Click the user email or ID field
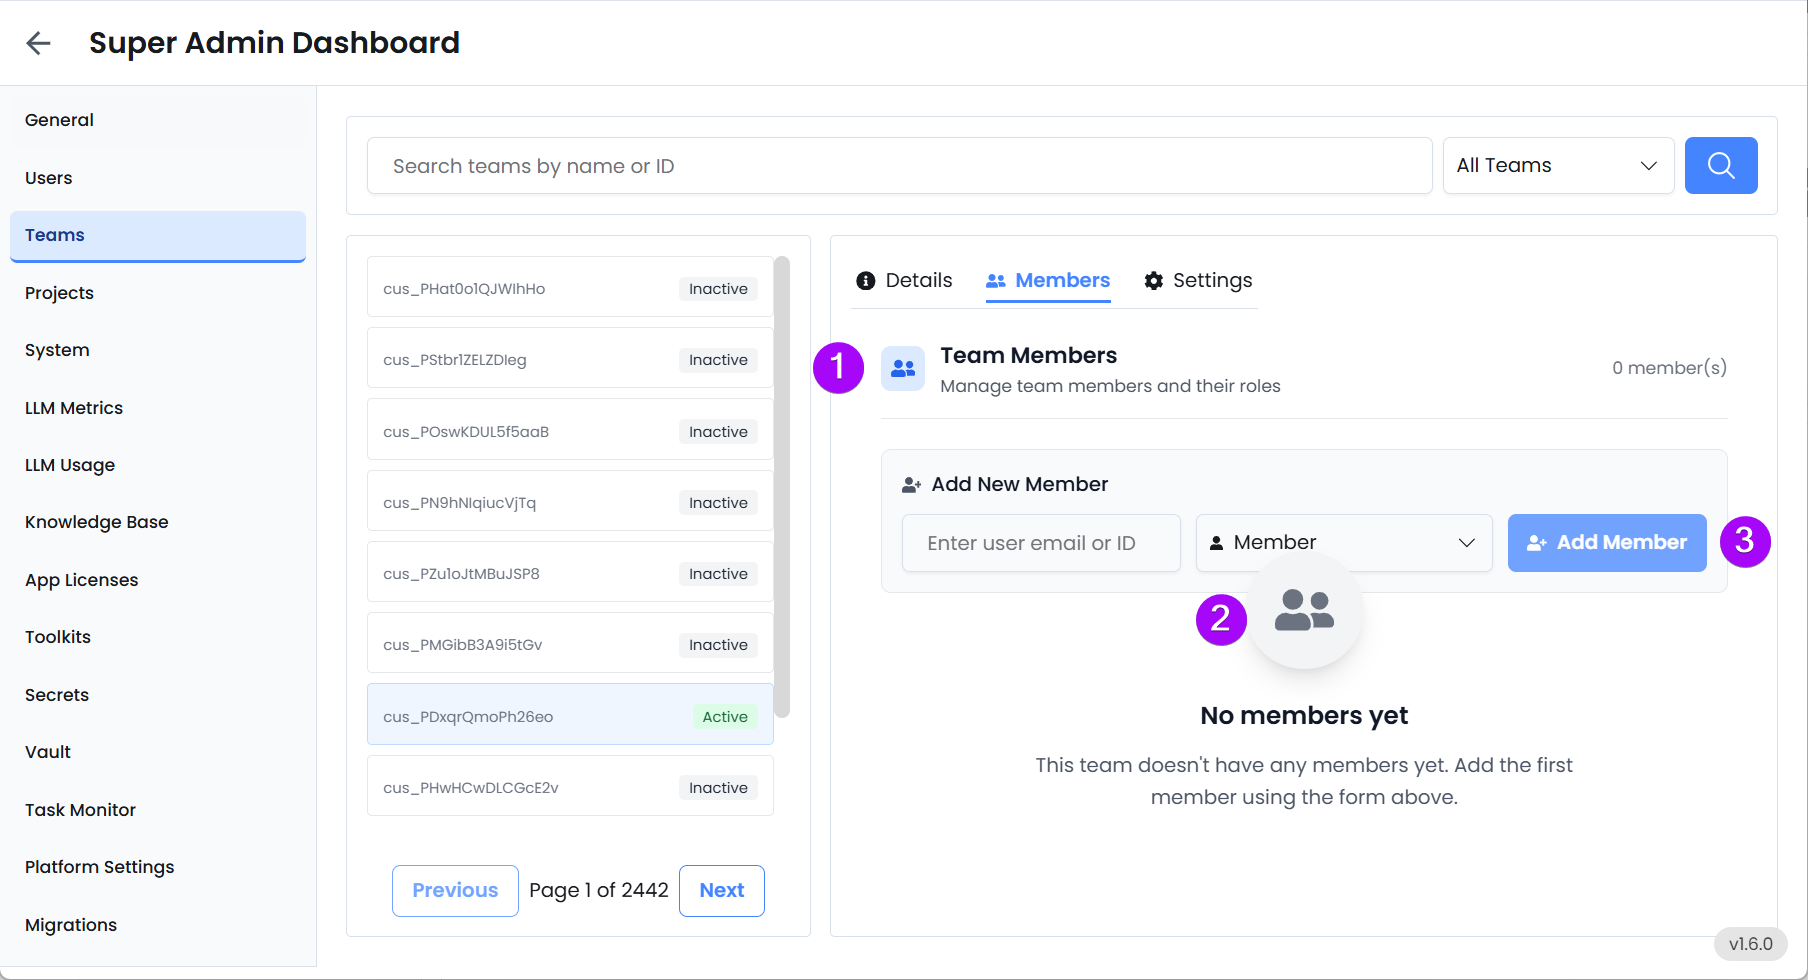Image resolution: width=1808 pixels, height=980 pixels. pyautogui.click(x=1041, y=543)
